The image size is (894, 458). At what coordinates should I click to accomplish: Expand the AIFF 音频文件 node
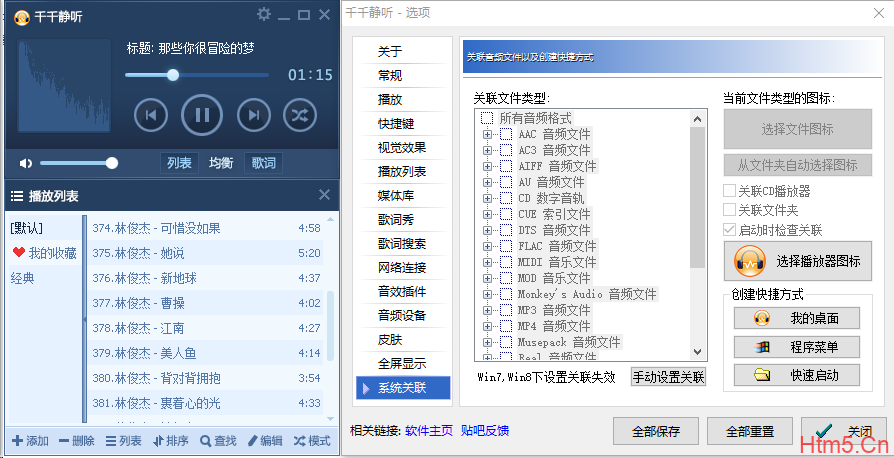click(x=487, y=167)
